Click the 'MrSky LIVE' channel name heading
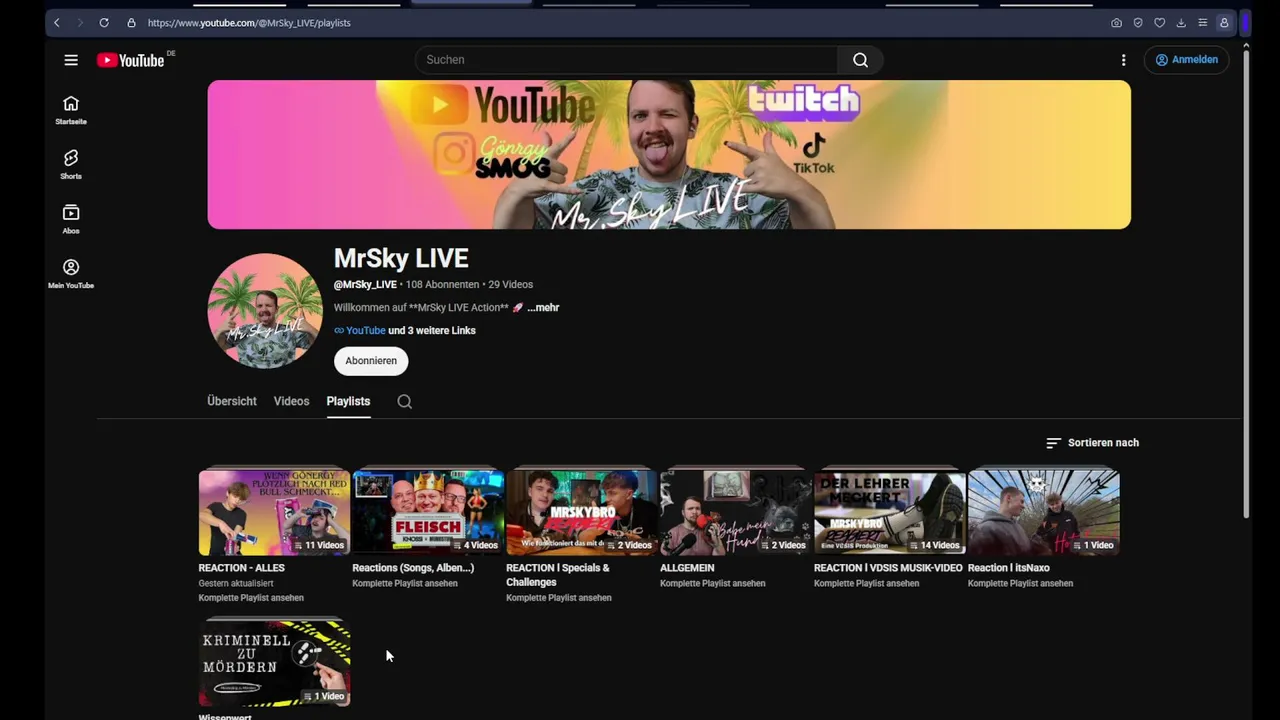 [x=401, y=259]
